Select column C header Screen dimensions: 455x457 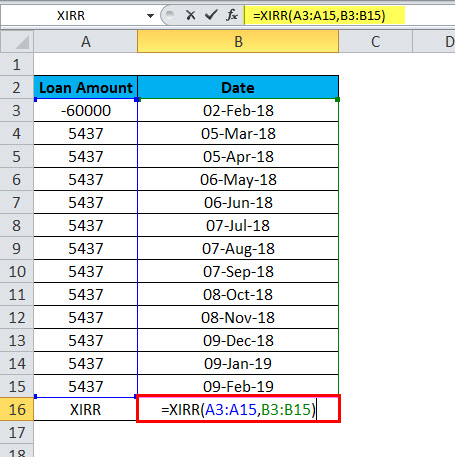[376, 42]
